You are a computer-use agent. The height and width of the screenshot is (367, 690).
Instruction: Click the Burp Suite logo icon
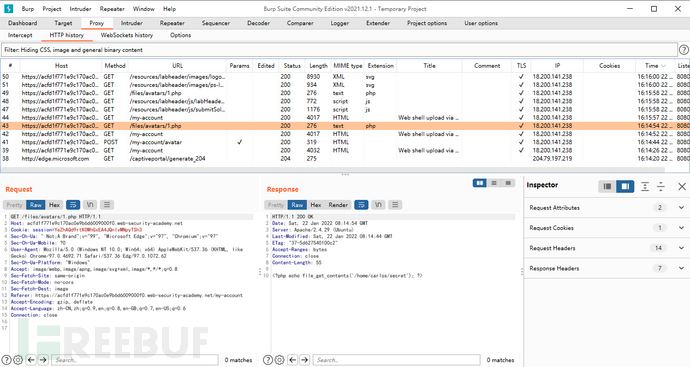pos(8,8)
